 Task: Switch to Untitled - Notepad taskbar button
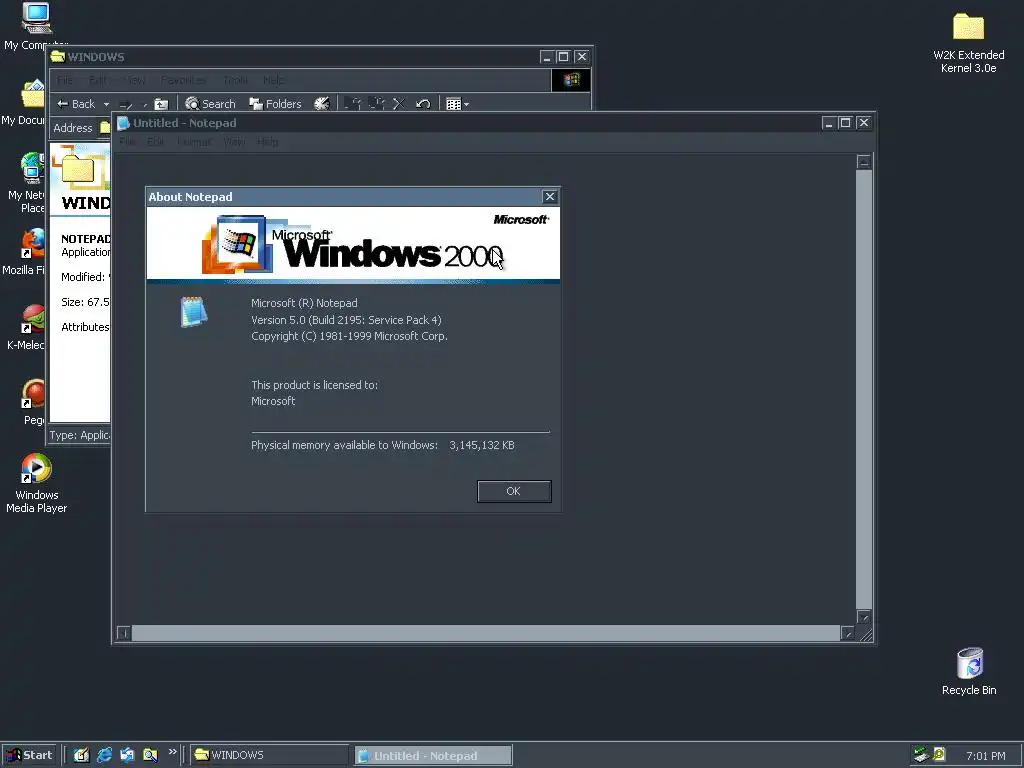(434, 756)
